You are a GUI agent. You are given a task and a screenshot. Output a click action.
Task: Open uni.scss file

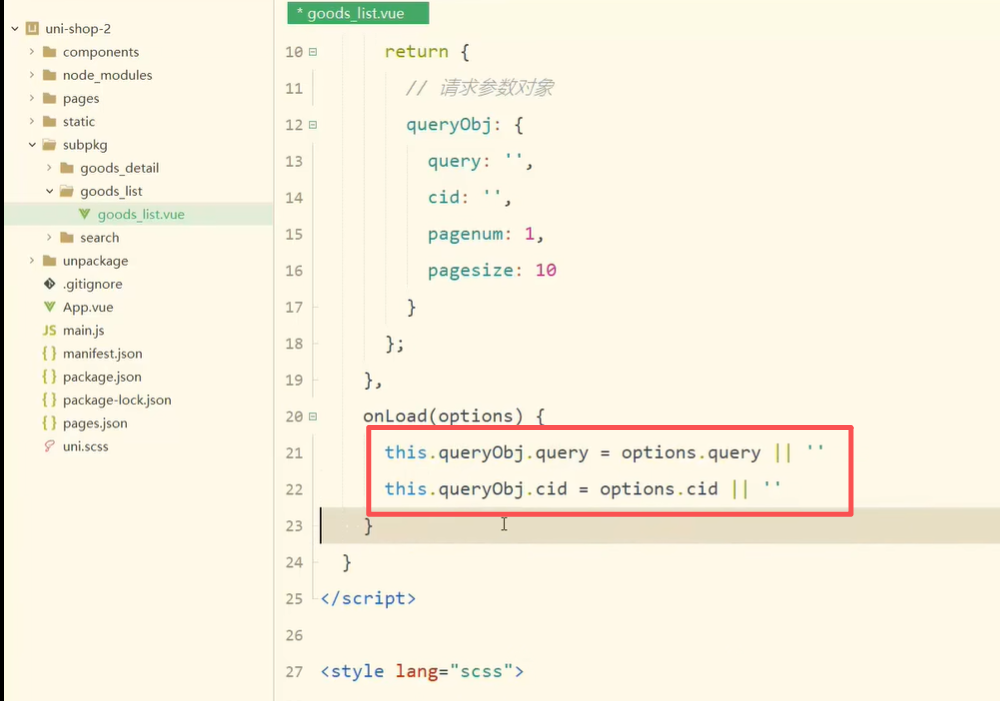[85, 446]
